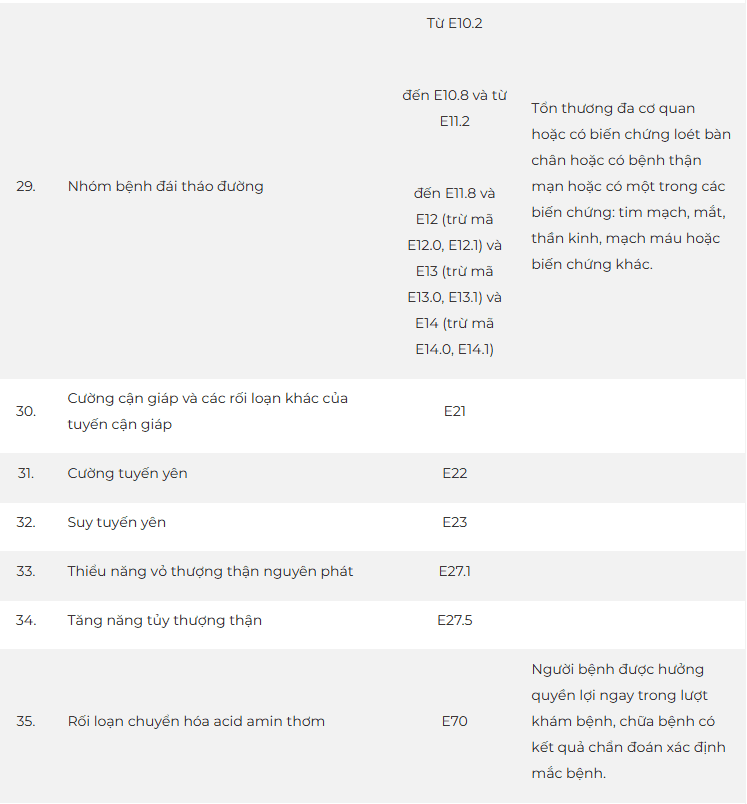Click the 'đến E10.8 và từ E11.2' text
The width and height of the screenshot is (747, 804).
454,108
